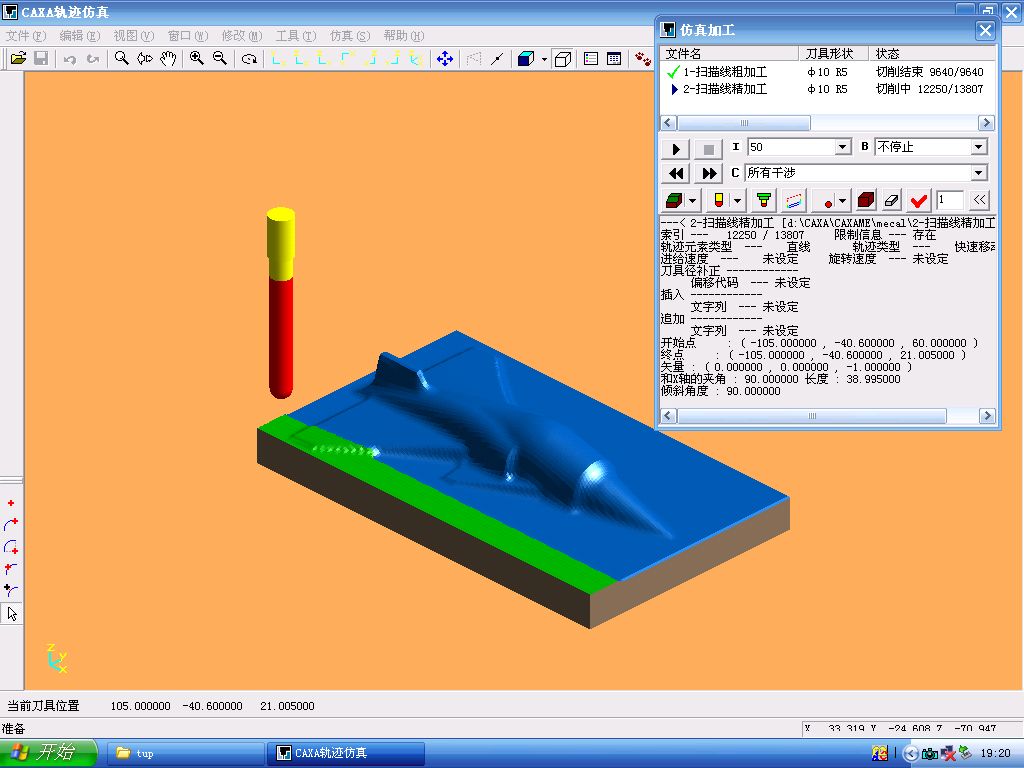Collapse panel with the << button
The height and width of the screenshot is (768, 1024).
coord(979,200)
